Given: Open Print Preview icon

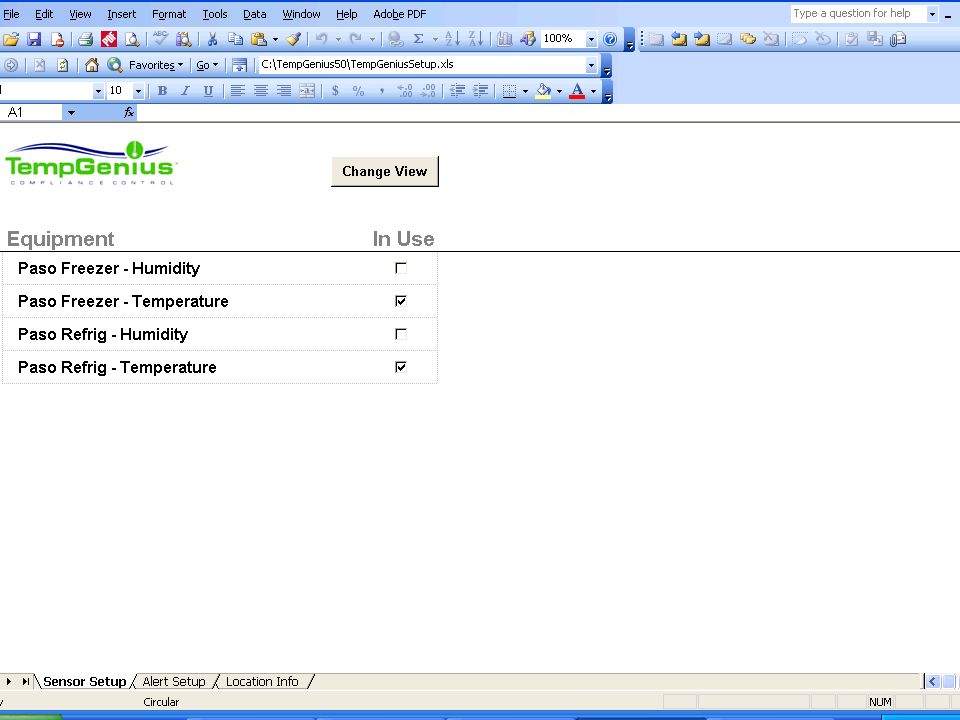Looking at the screenshot, I should point(132,39).
